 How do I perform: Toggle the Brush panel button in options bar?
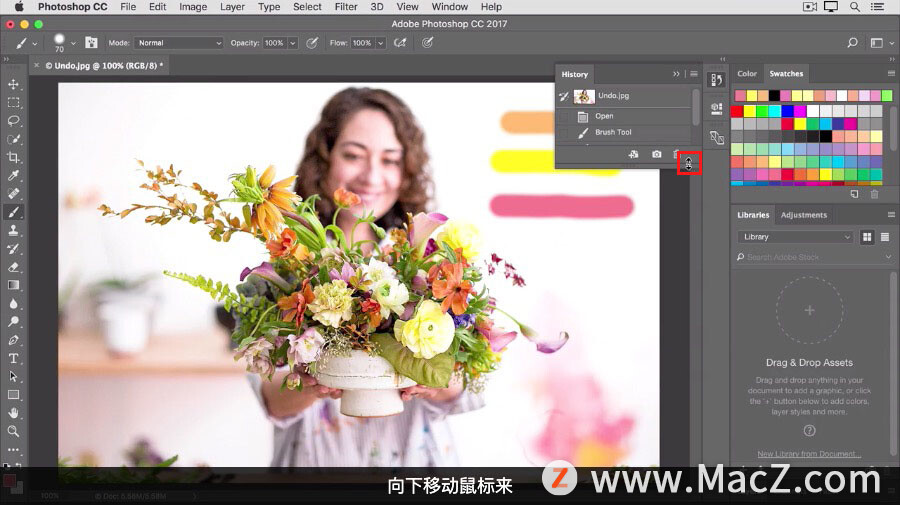click(91, 42)
